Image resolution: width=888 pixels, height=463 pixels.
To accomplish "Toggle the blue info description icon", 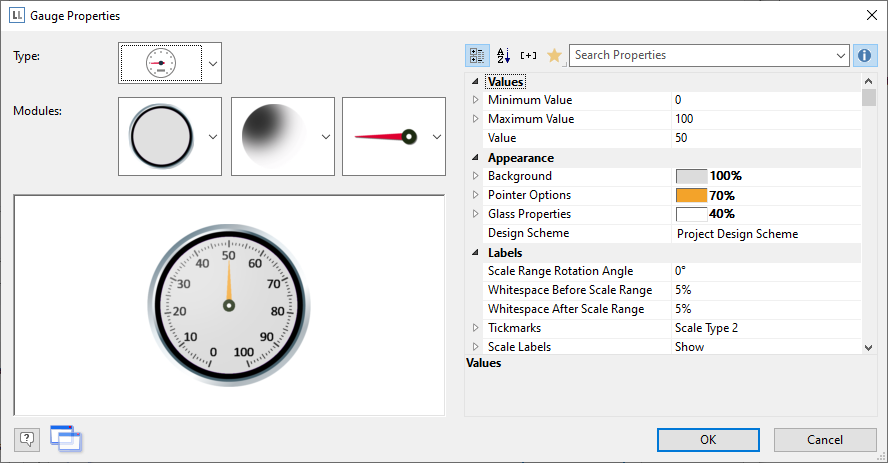I will tap(866, 56).
